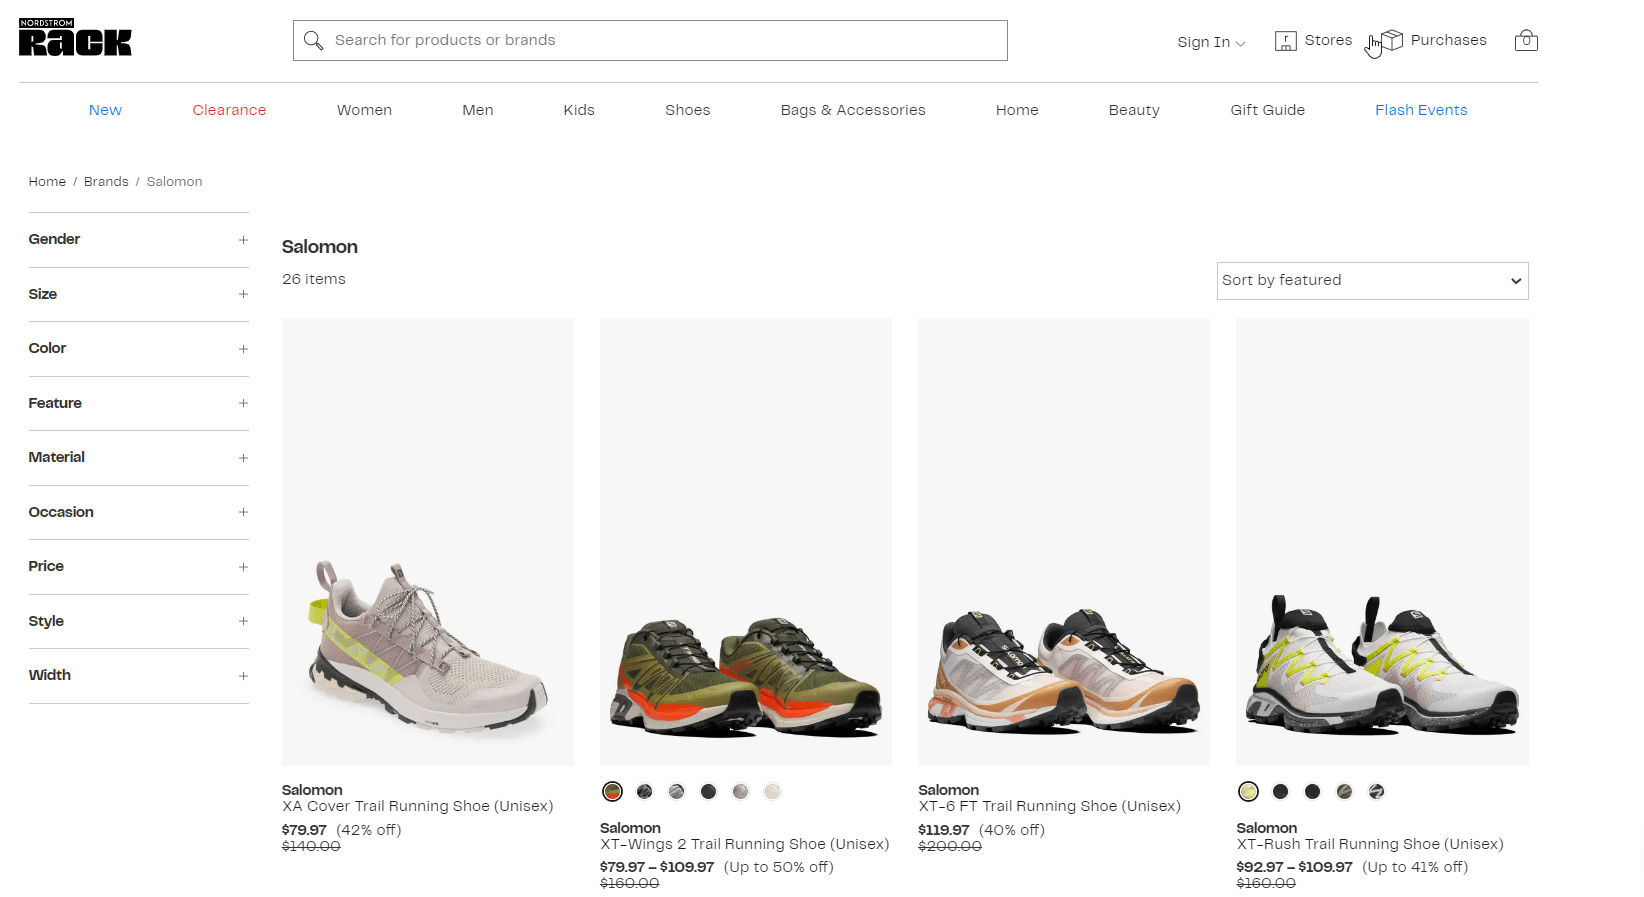Screen dimensions: 1644x897
Task: Open the Bags & Accessories menu
Action: pos(853,110)
